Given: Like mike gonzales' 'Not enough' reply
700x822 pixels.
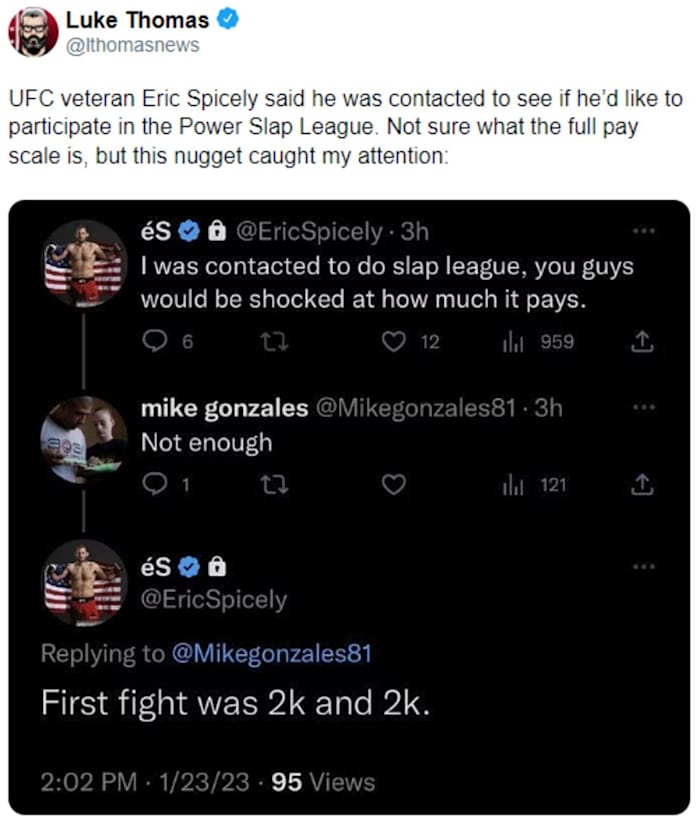Looking at the screenshot, I should (x=394, y=486).
